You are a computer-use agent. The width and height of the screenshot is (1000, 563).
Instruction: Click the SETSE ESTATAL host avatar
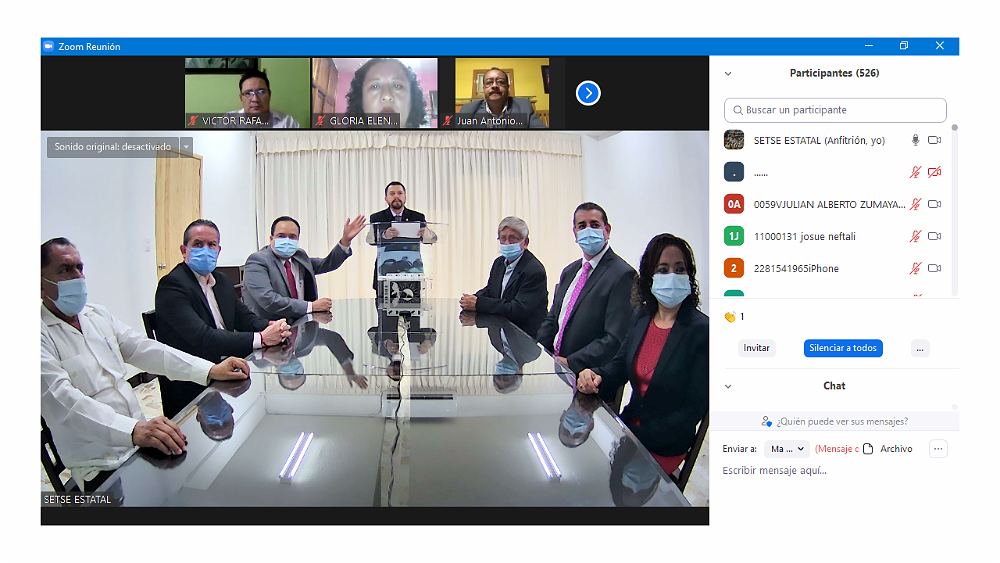pos(734,140)
